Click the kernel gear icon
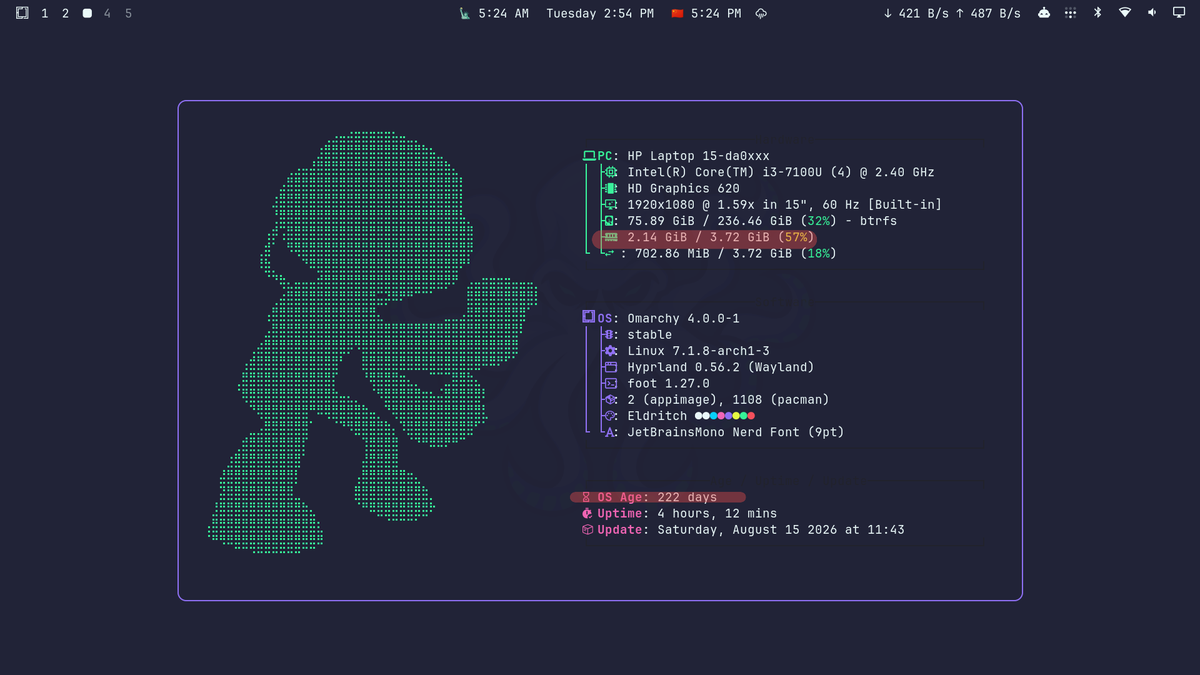This screenshot has height=675, width=1200. (610, 351)
